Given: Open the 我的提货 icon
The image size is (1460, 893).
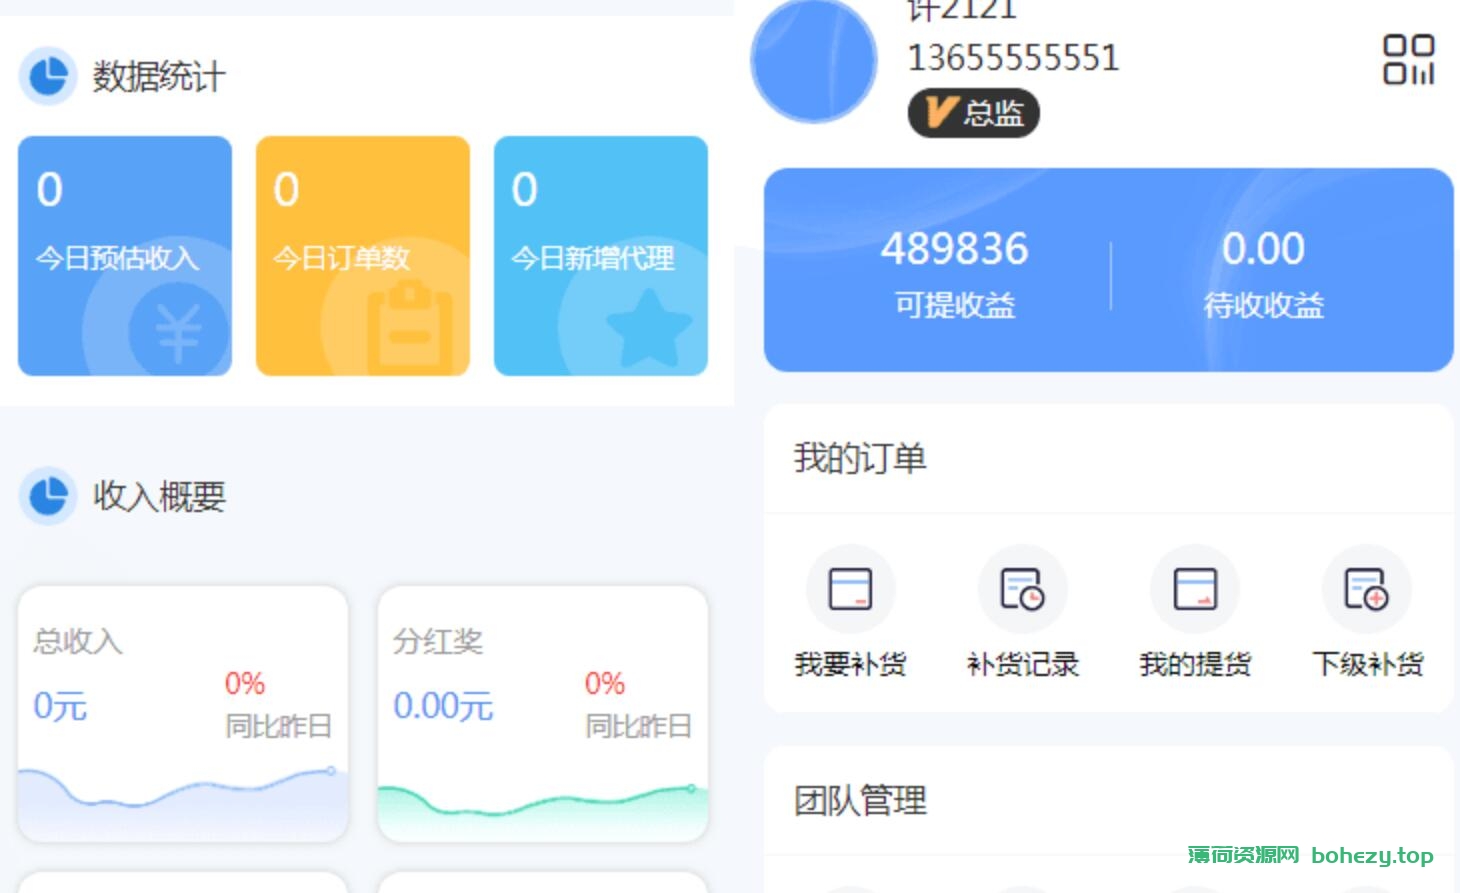Looking at the screenshot, I should point(1194,589).
